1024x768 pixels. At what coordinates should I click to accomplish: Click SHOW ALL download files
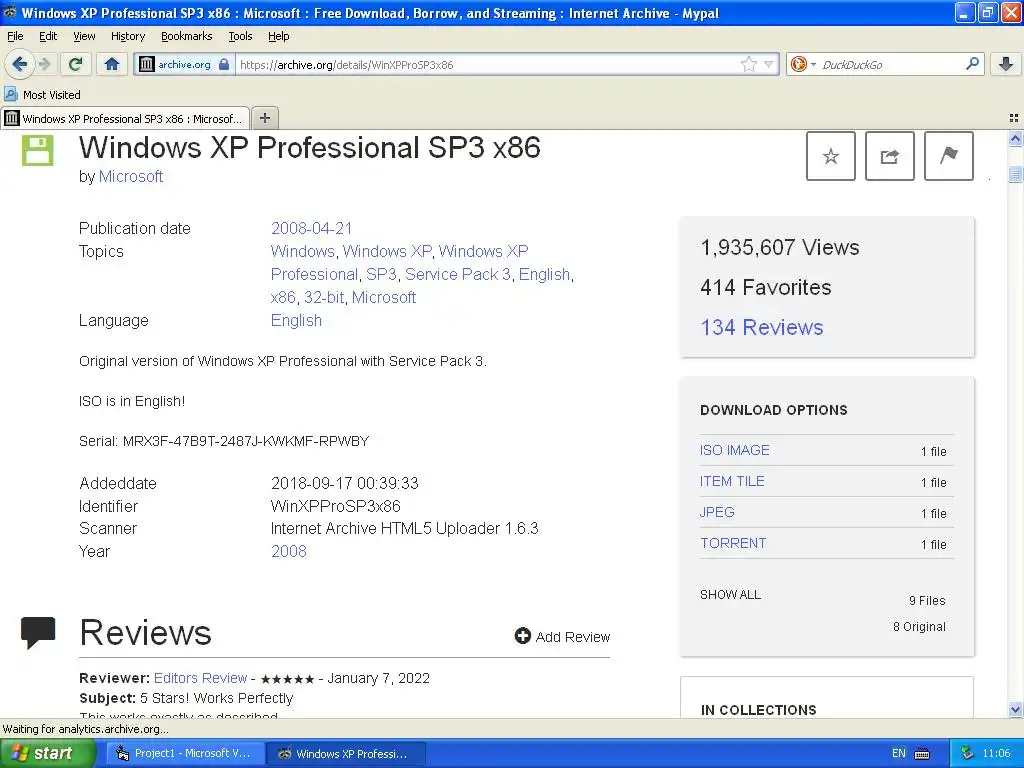[730, 594]
